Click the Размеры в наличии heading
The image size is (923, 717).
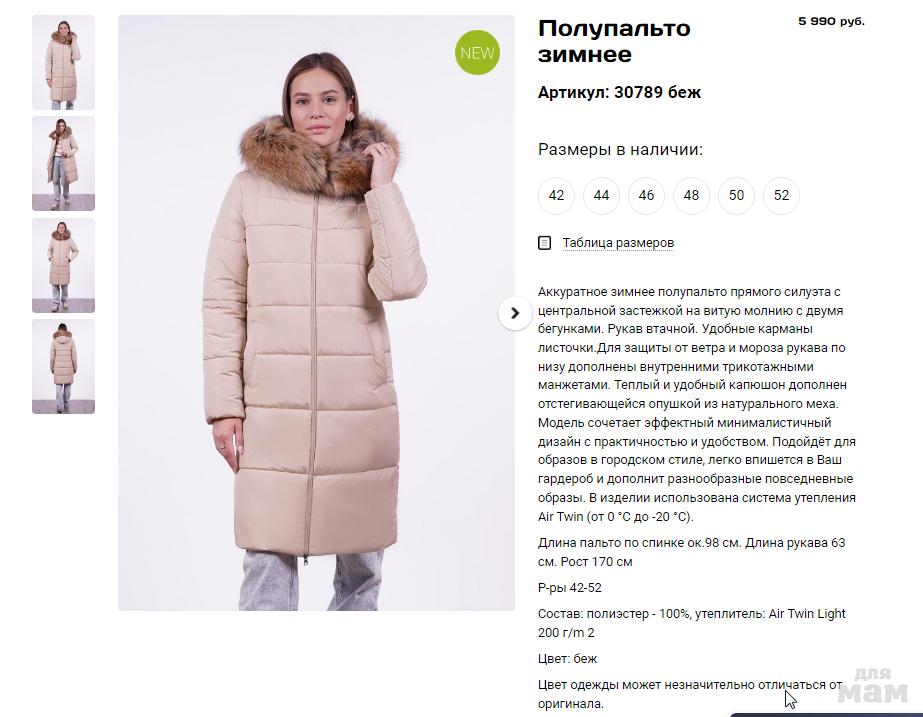pyautogui.click(x=620, y=150)
